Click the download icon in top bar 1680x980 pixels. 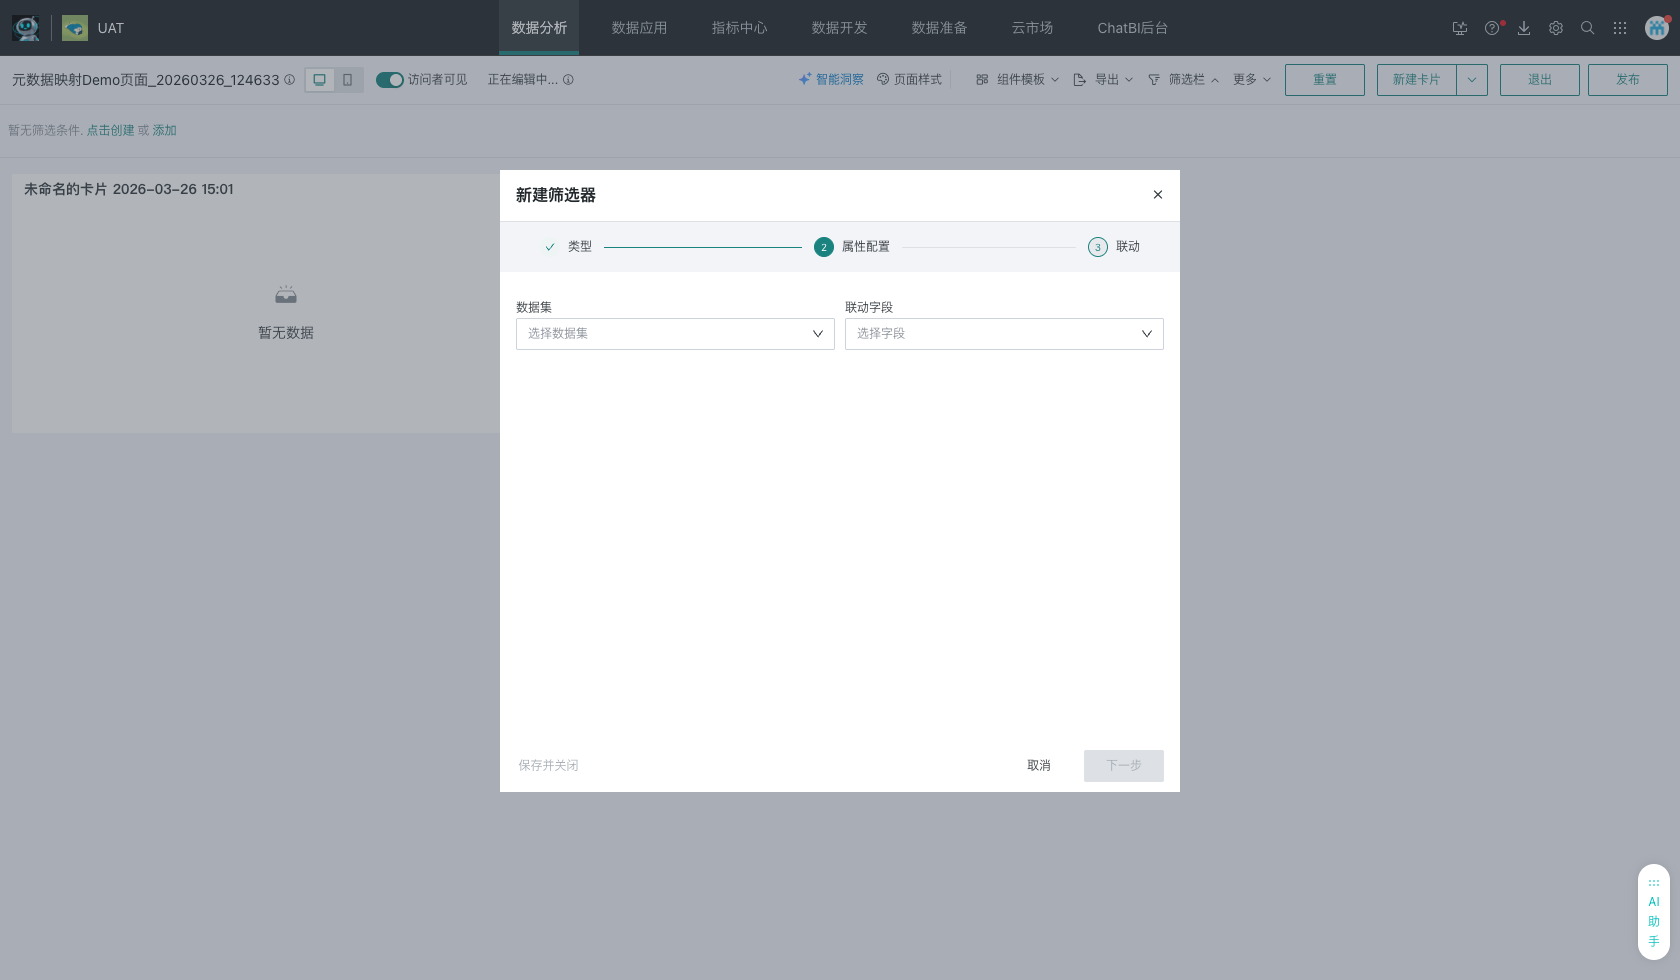coord(1524,28)
